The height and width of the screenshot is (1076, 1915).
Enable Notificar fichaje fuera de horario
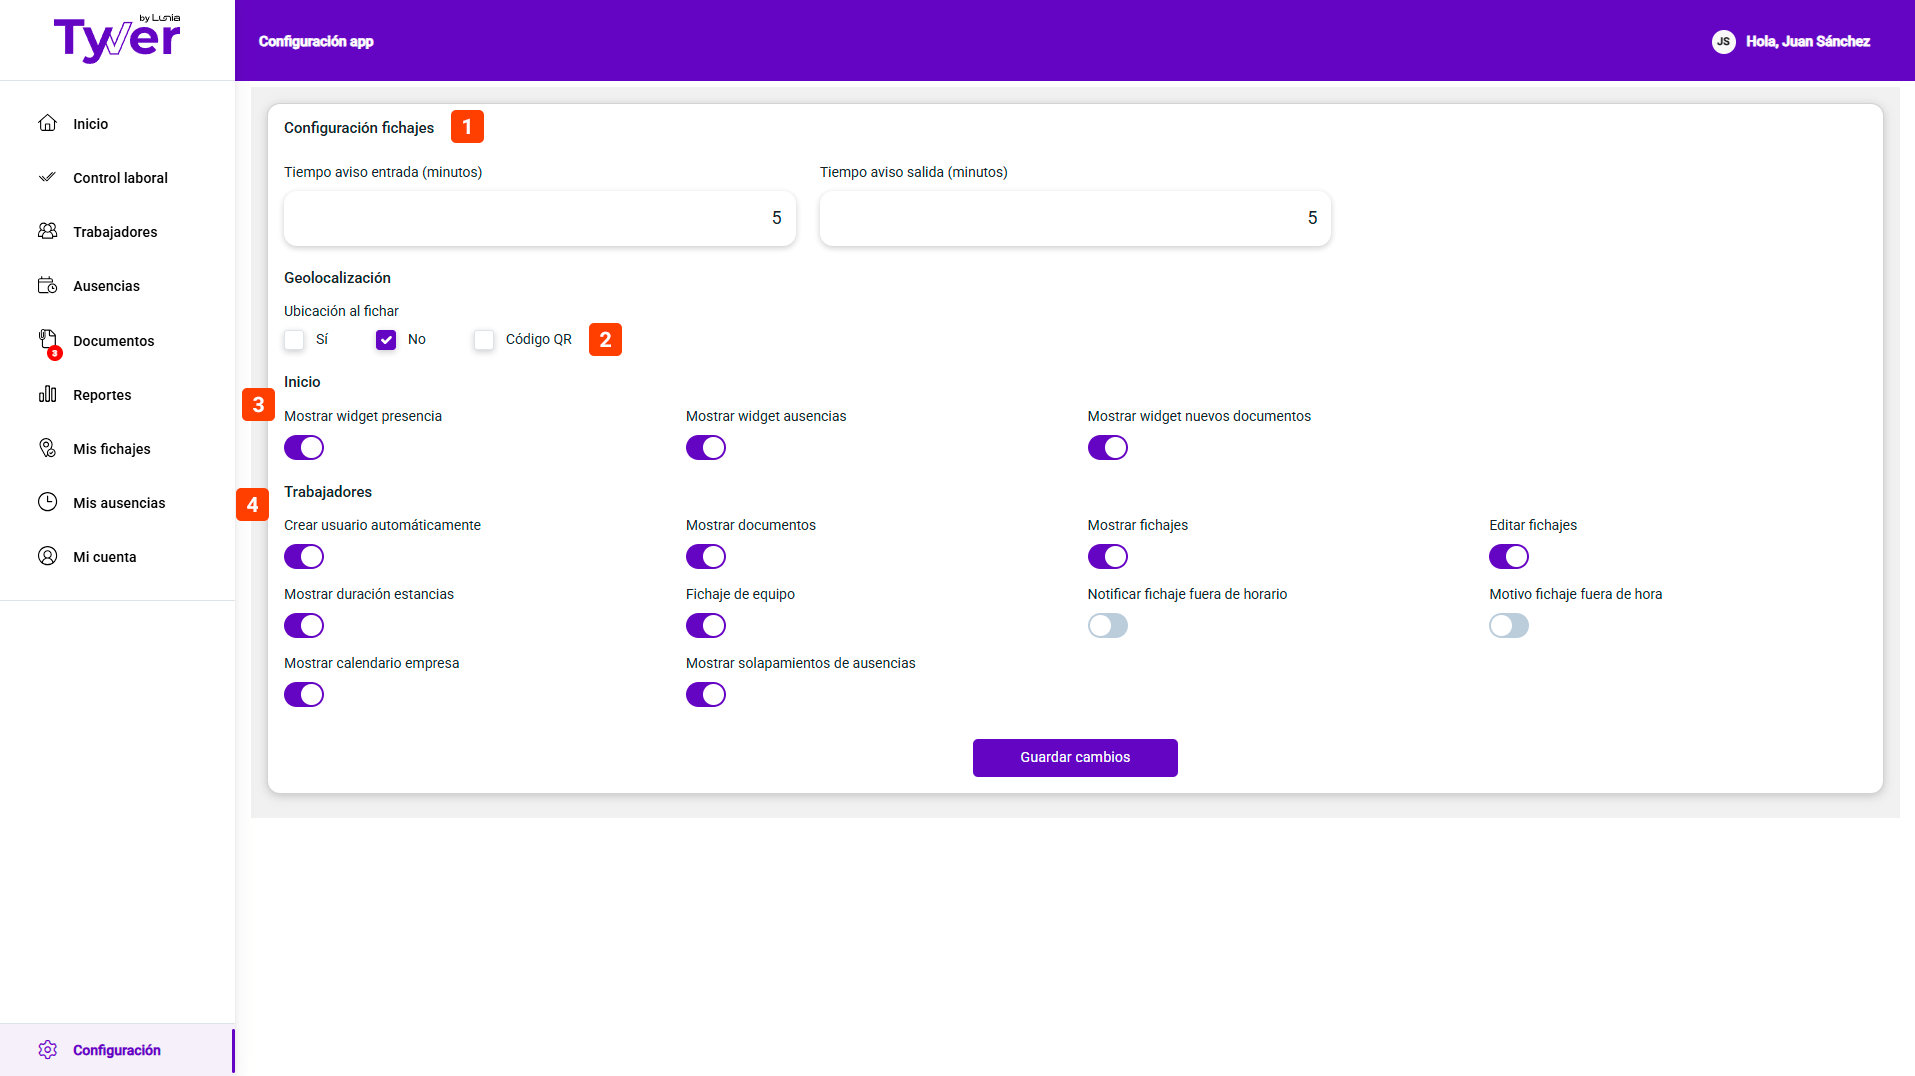click(1108, 626)
